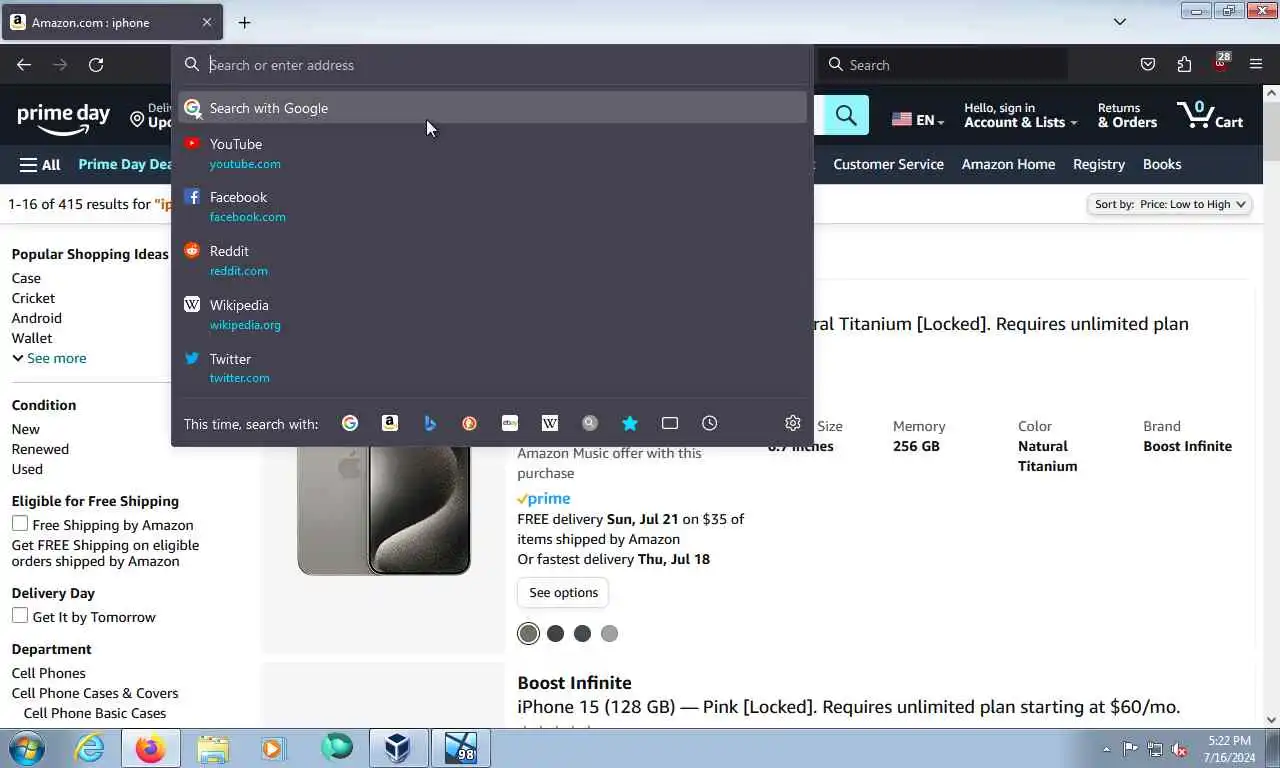This screenshot has width=1280, height=768.
Task: List all tabs dropdown arrow
Action: (x=1120, y=22)
